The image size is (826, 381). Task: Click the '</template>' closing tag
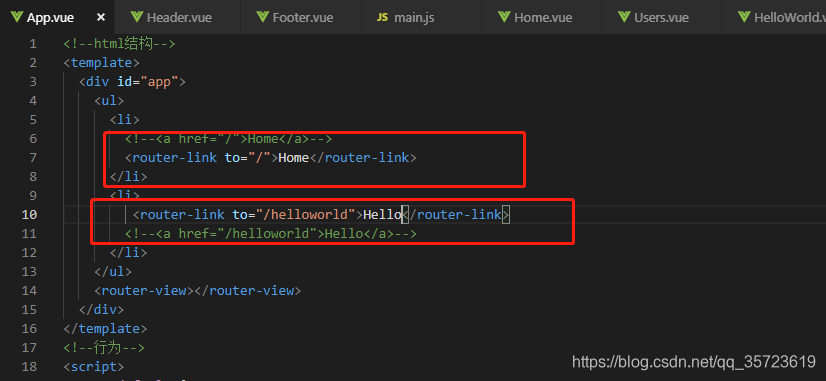pyautogui.click(x=105, y=328)
